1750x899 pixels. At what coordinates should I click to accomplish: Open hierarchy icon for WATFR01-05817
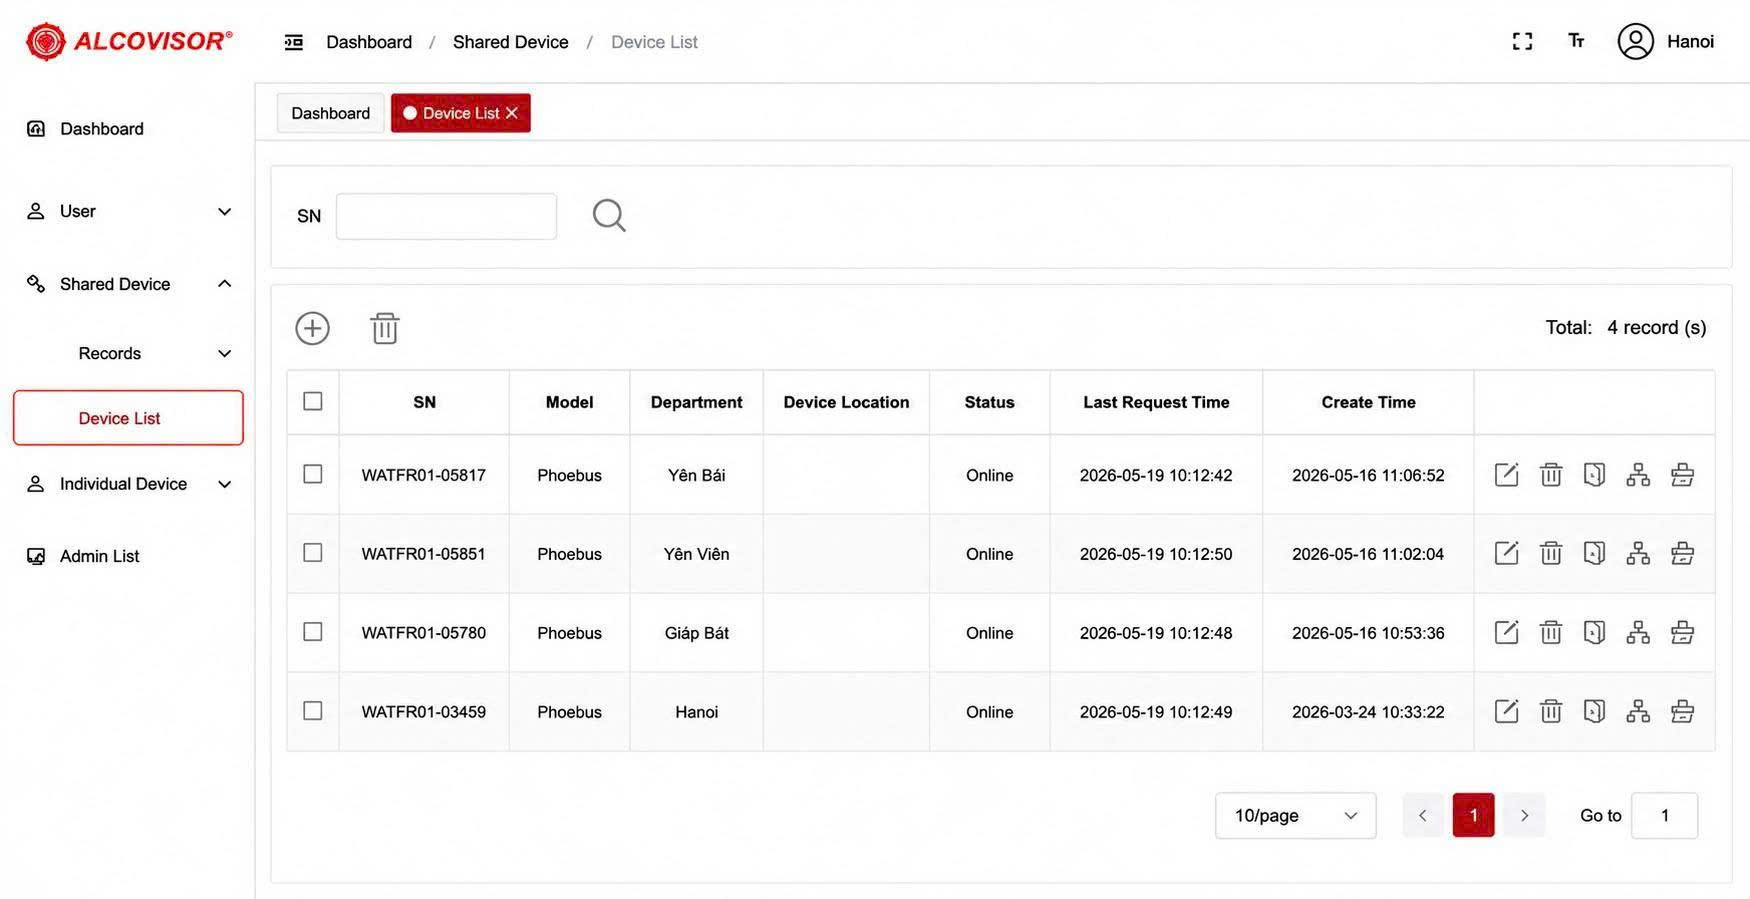pos(1638,474)
